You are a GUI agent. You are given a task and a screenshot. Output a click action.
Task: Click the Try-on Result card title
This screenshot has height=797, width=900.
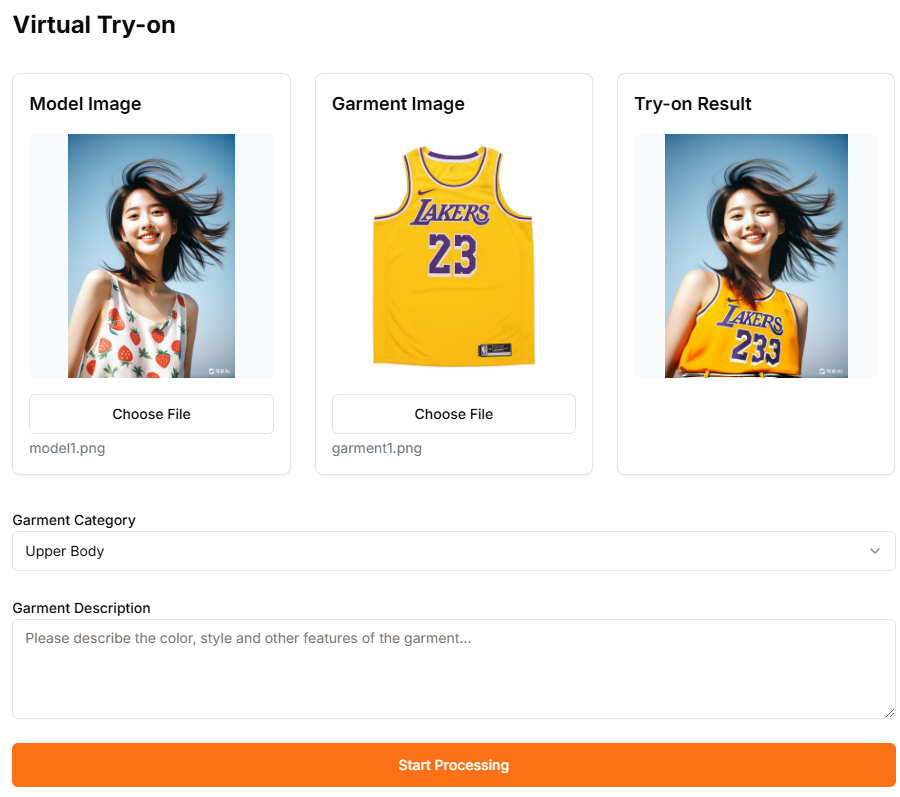(x=693, y=104)
